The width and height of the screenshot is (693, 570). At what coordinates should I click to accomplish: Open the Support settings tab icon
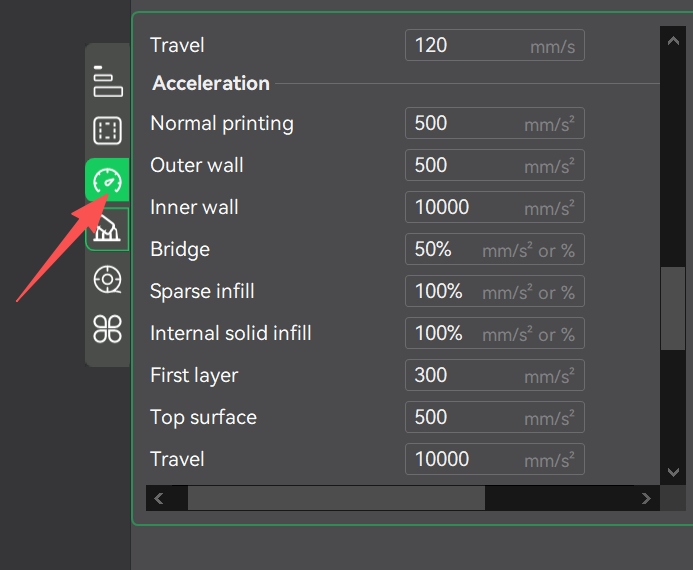(107, 230)
